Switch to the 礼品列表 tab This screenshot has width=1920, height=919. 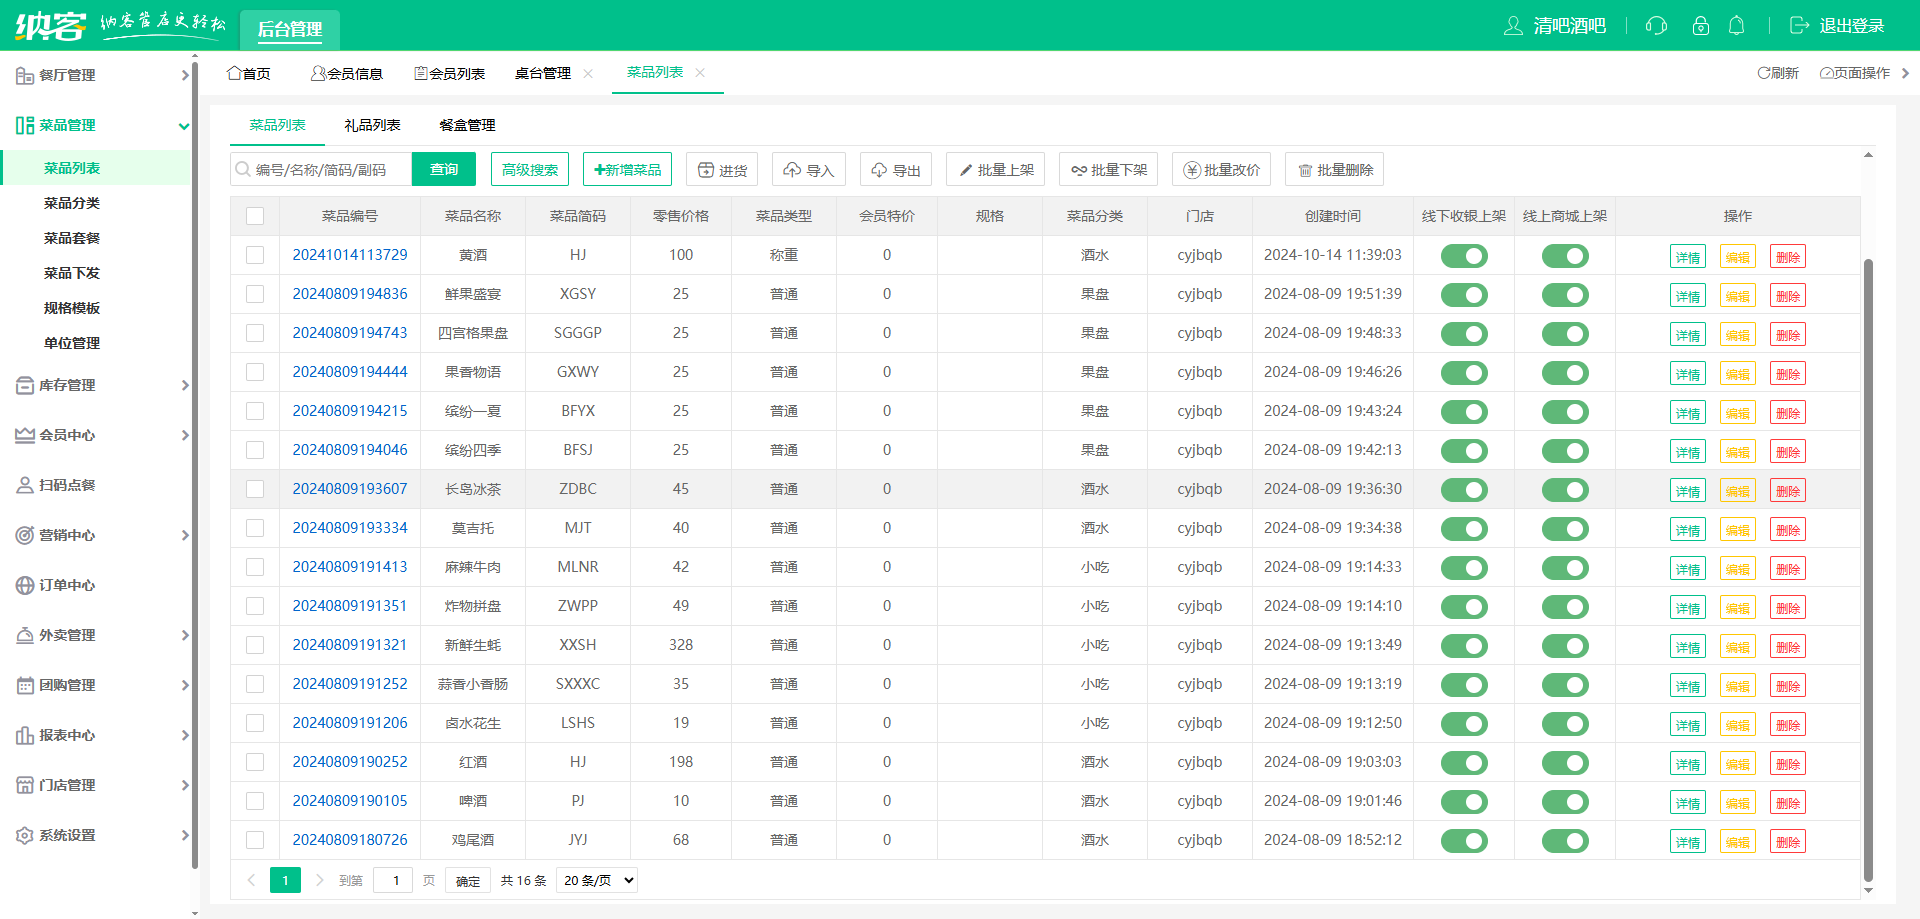(372, 125)
